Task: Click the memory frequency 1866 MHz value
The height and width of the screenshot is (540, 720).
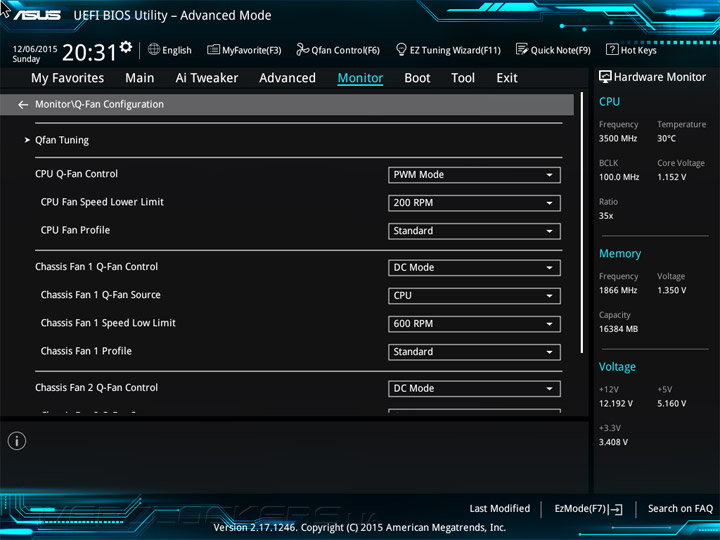Action: pyautogui.click(x=618, y=290)
